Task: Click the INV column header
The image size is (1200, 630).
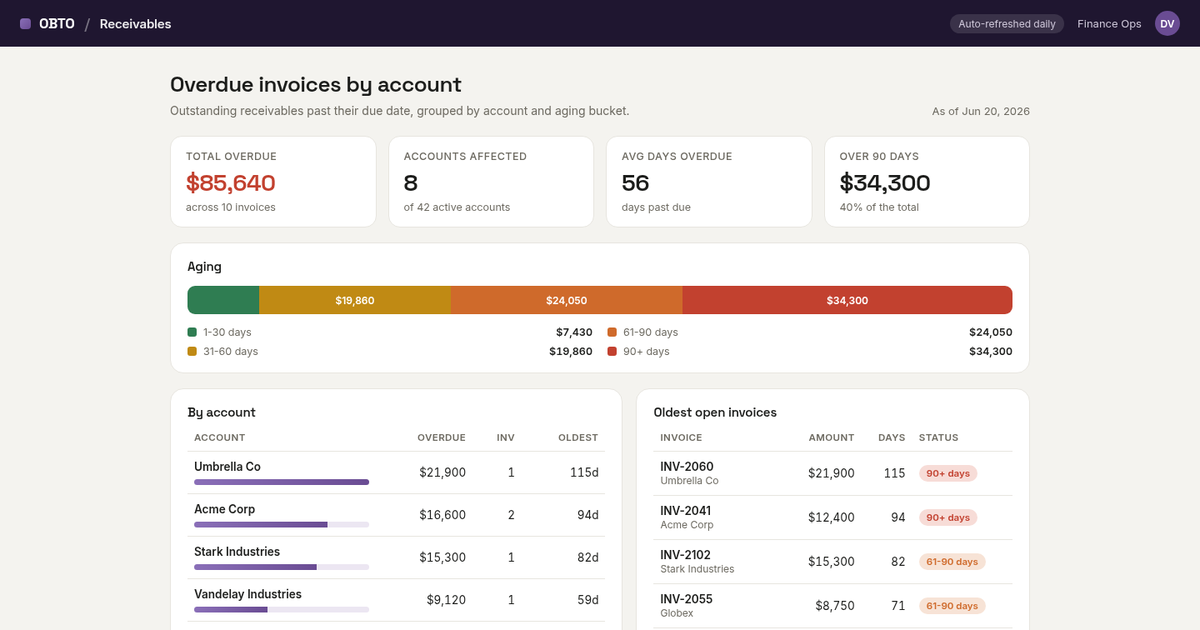Action: click(506, 438)
